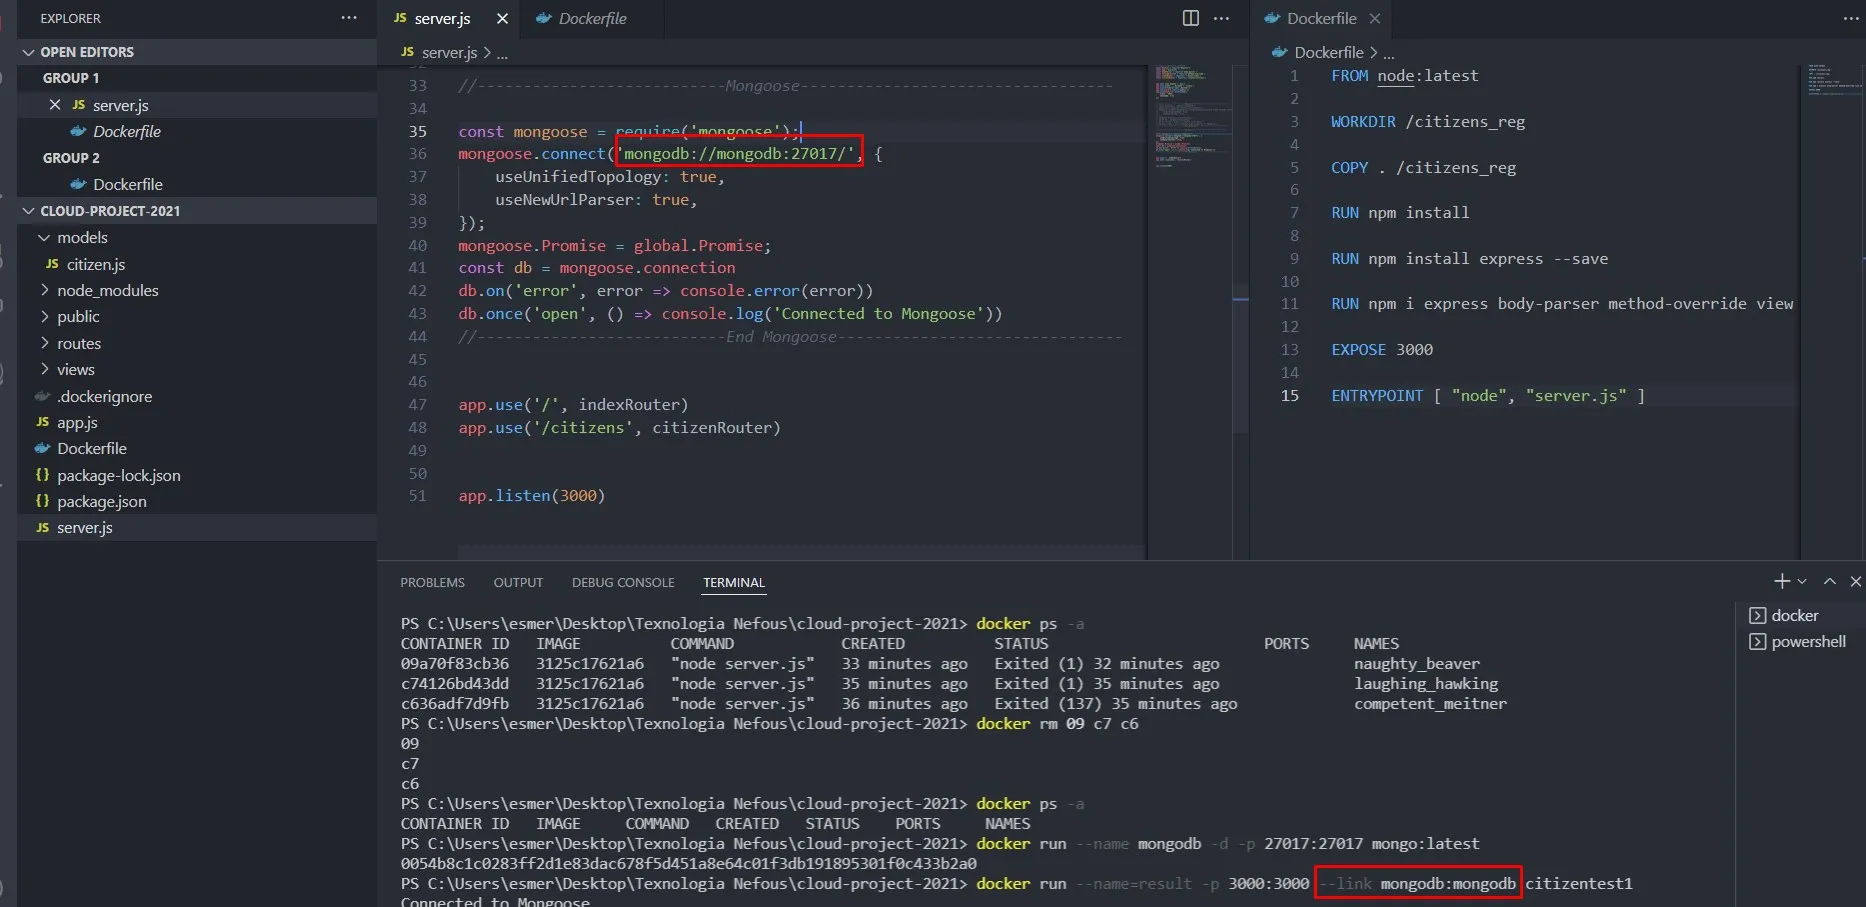Maximize terminal panel with the up chevron
Viewport: 1866px width, 907px height.
[1829, 581]
